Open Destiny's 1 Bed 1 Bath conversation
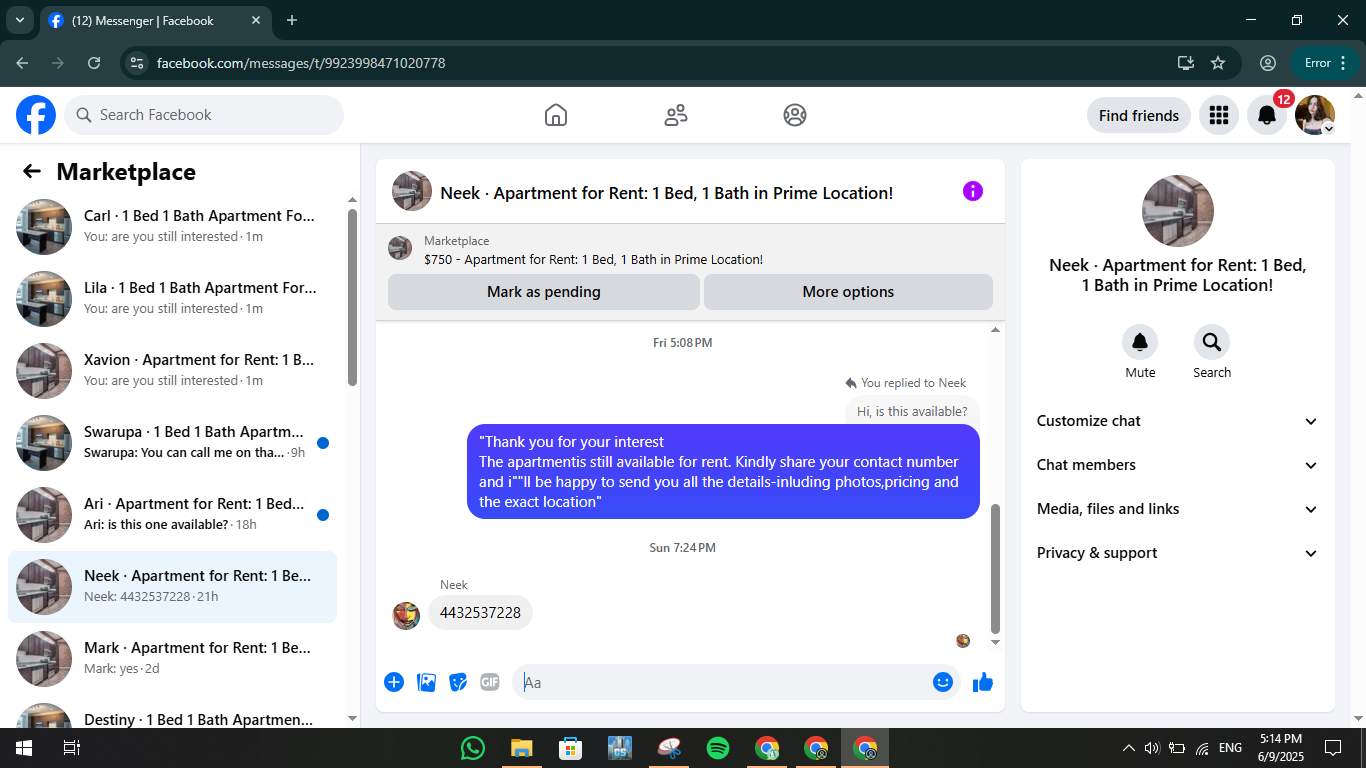This screenshot has height=768, width=1366. point(172,714)
